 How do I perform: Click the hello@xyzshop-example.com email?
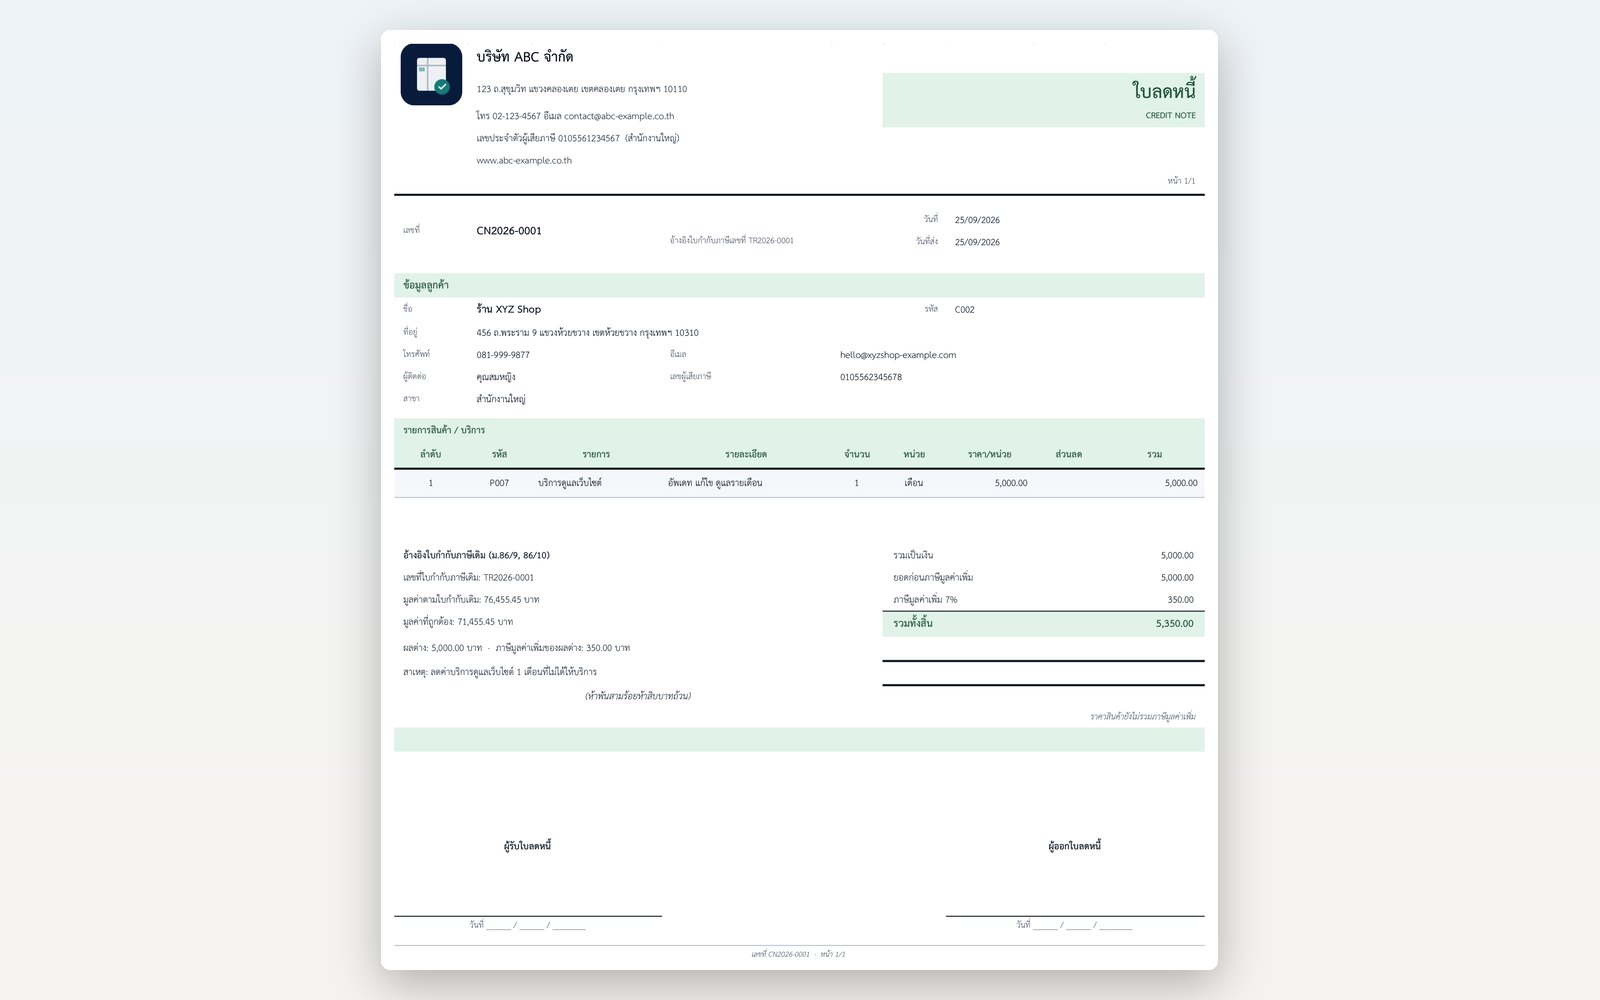[x=898, y=355]
